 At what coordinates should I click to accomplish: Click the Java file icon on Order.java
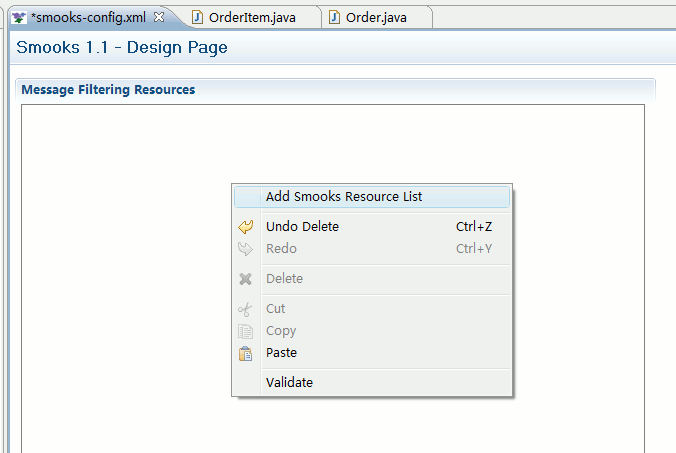tap(335, 17)
